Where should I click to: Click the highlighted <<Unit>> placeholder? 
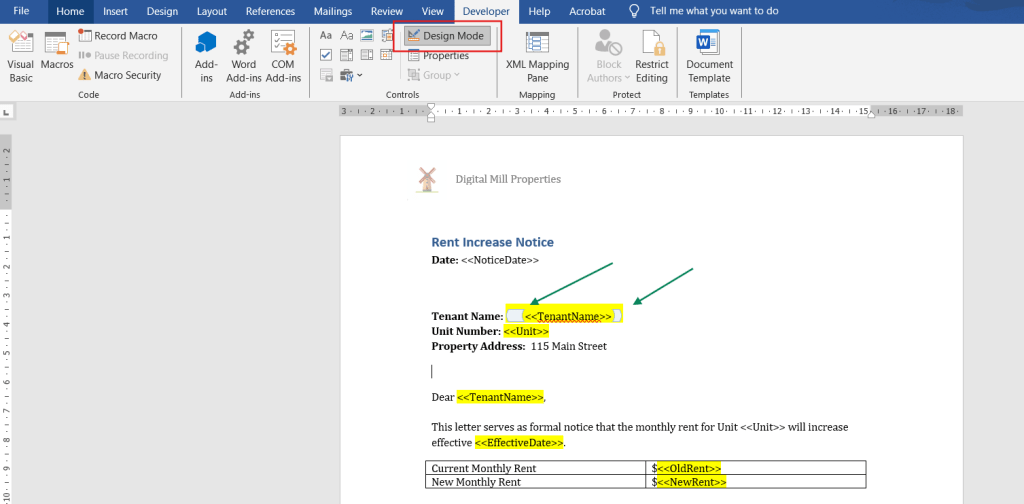coord(526,331)
